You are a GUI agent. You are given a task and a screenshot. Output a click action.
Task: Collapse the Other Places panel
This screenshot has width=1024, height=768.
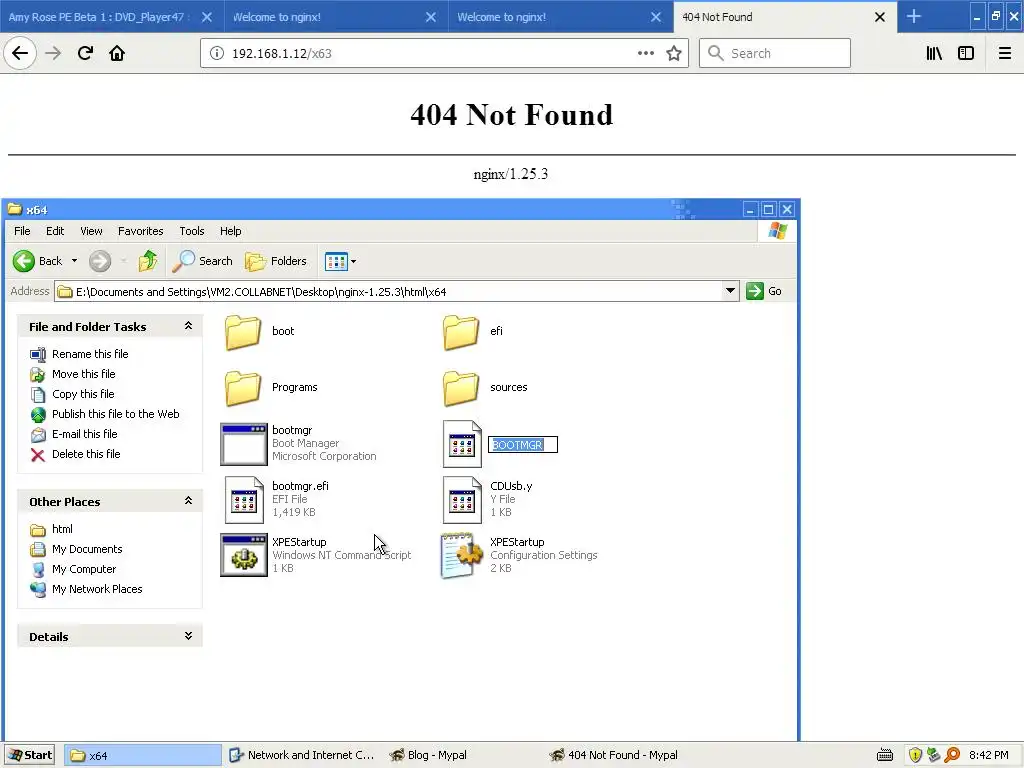tap(188, 501)
